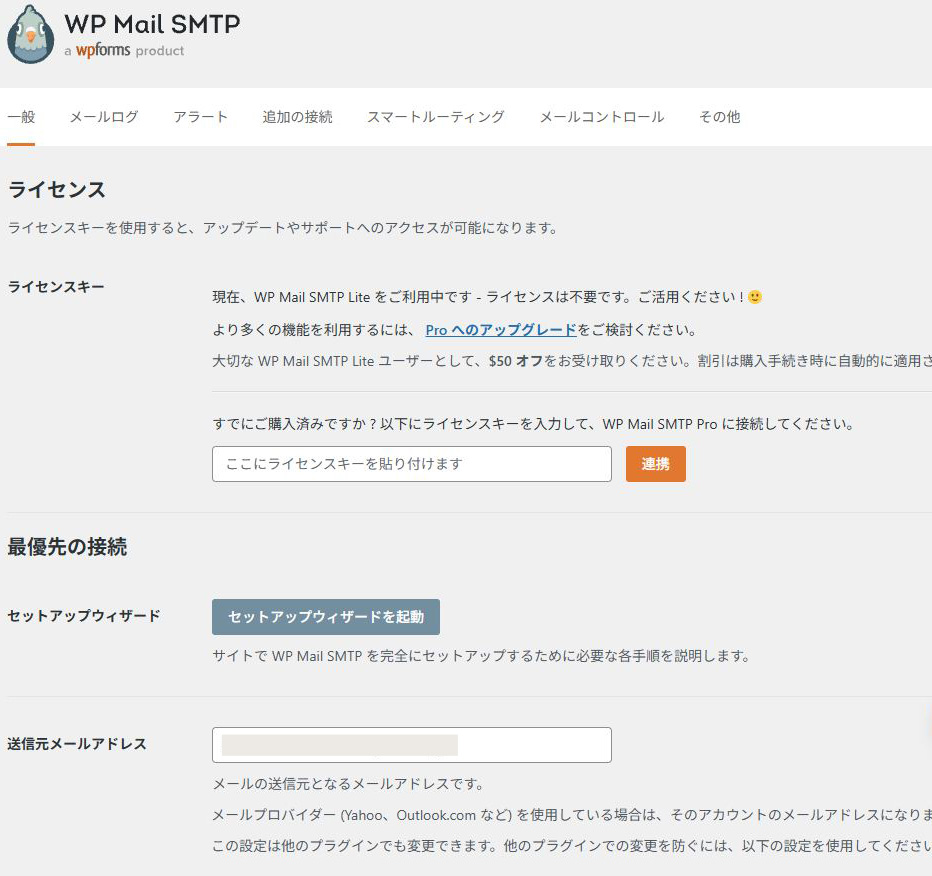Image resolution: width=932 pixels, height=876 pixels.
Task: Click the setup wizard description text
Action: pos(481,656)
